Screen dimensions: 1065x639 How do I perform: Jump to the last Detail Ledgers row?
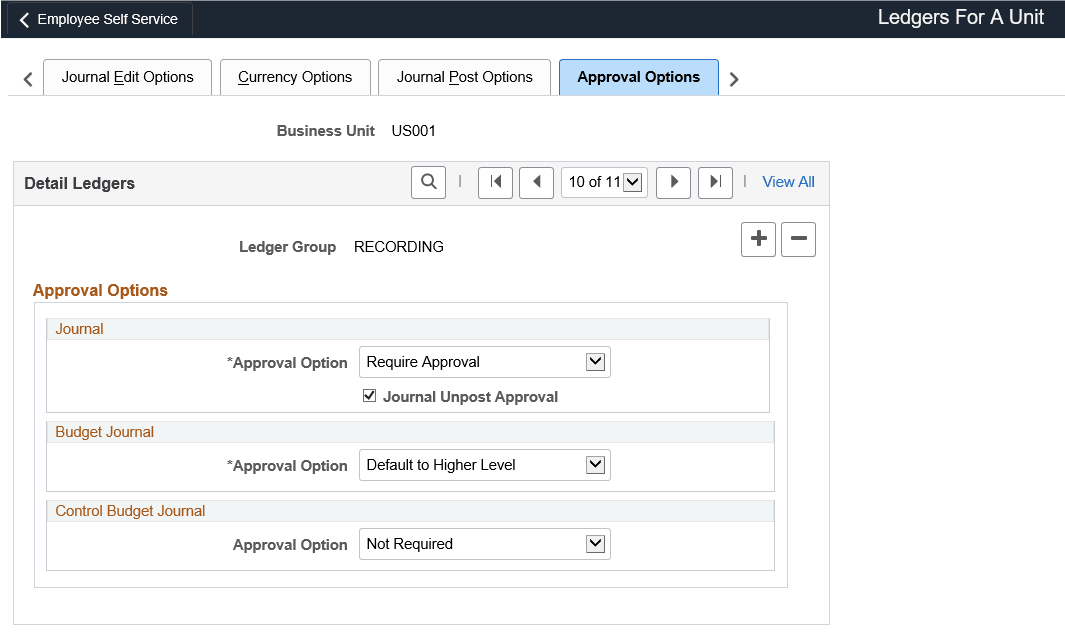click(715, 182)
